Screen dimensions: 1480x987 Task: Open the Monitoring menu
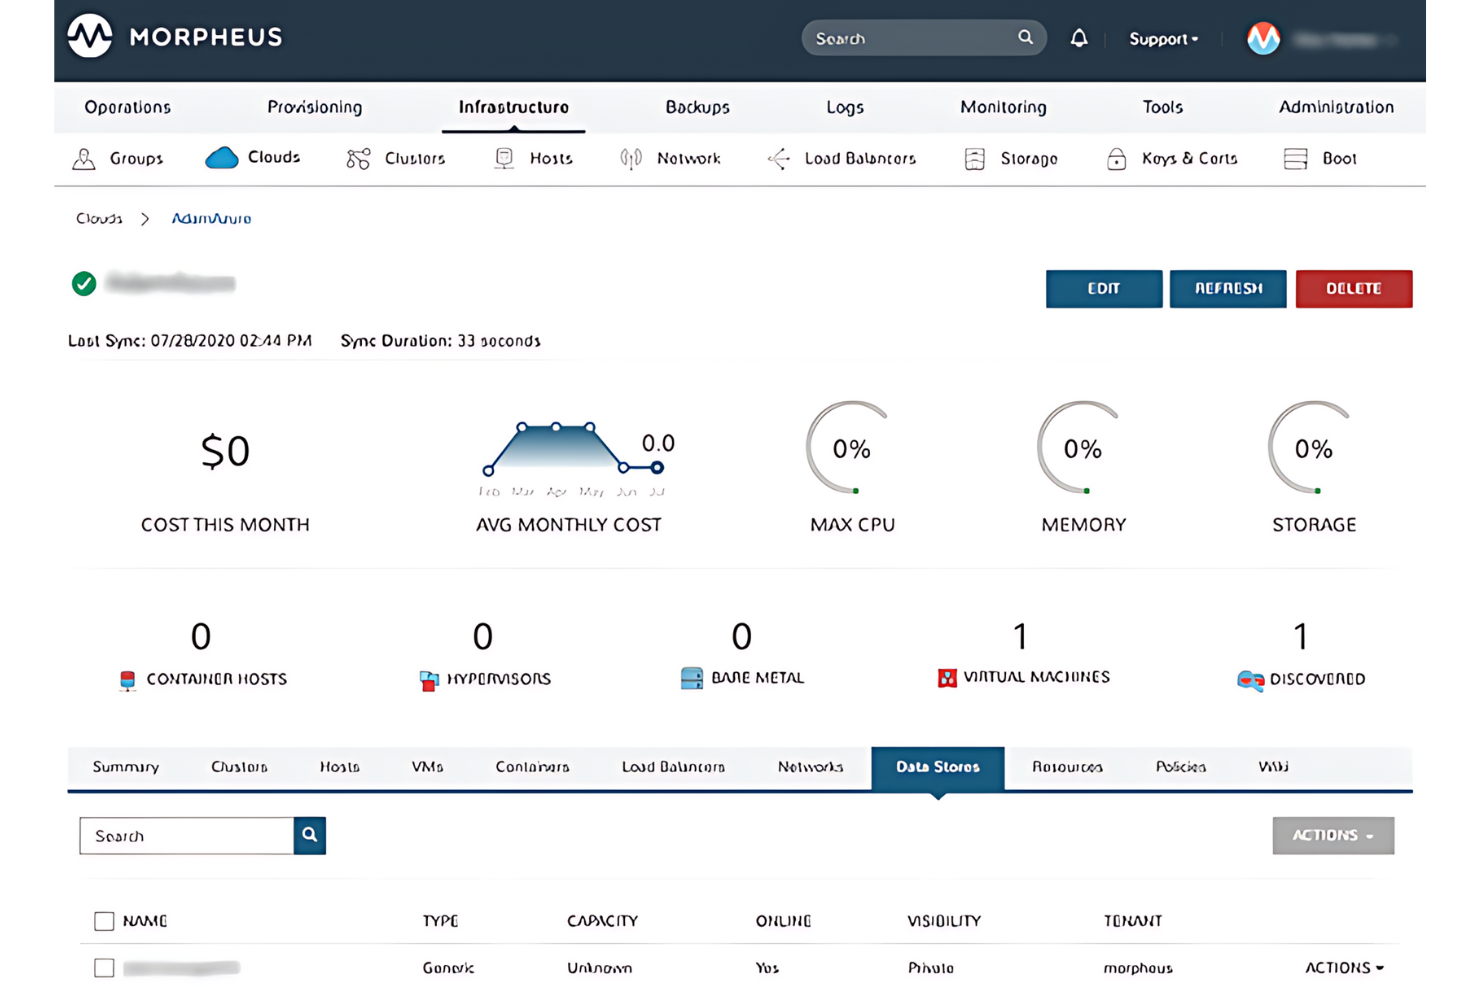(1003, 107)
